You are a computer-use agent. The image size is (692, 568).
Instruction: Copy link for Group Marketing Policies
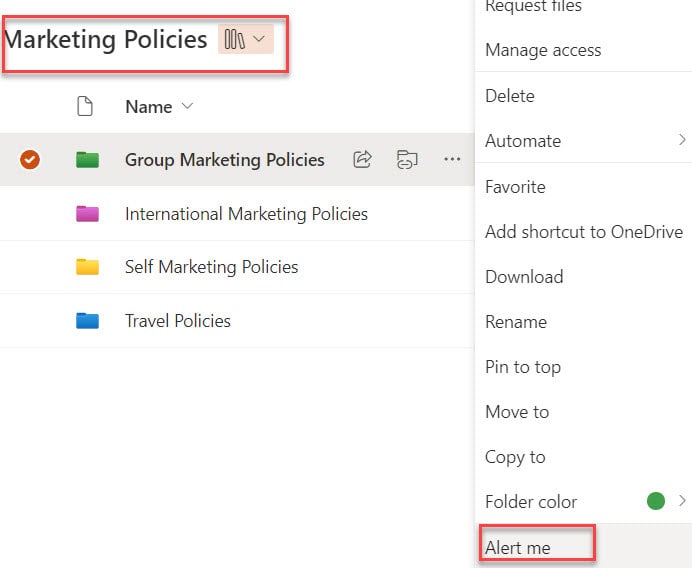(x=407, y=159)
